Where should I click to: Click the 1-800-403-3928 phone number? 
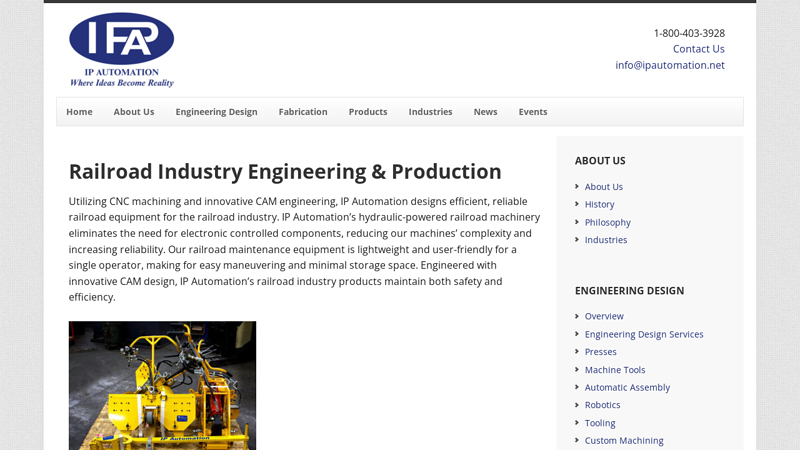click(x=689, y=33)
